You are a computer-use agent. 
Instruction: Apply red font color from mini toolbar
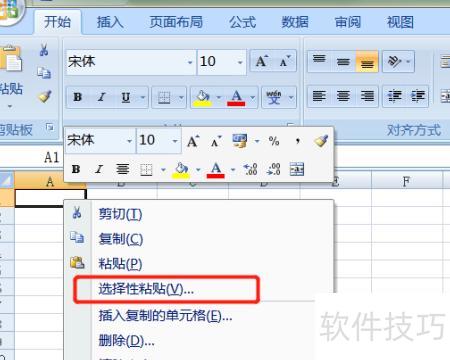click(216, 170)
